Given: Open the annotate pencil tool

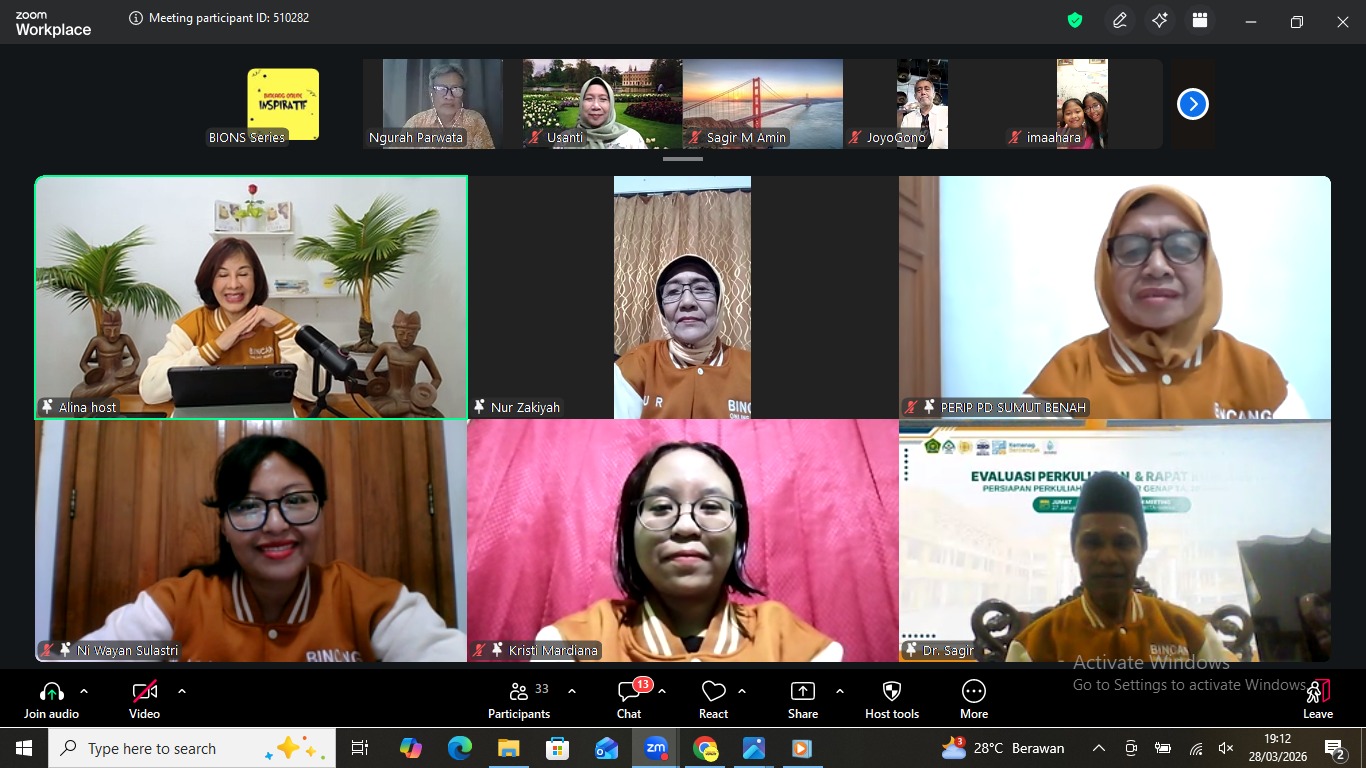Looking at the screenshot, I should 1120,20.
